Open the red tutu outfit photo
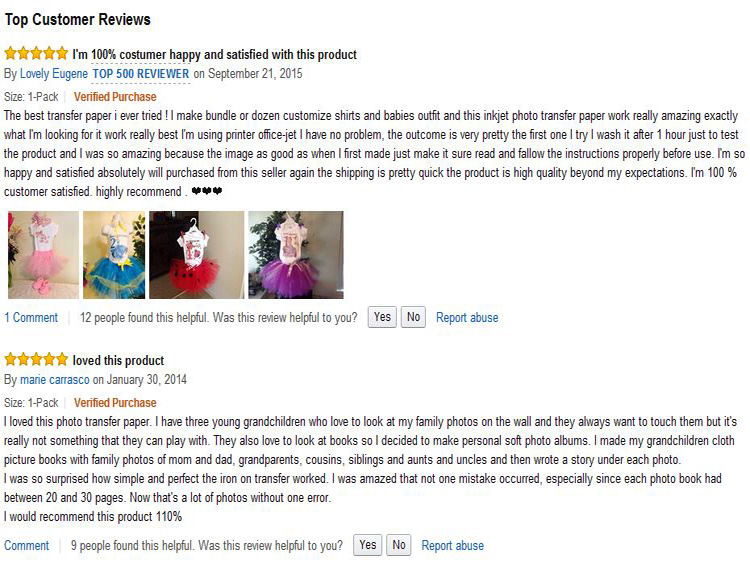This screenshot has width=750, height=579. (196, 255)
